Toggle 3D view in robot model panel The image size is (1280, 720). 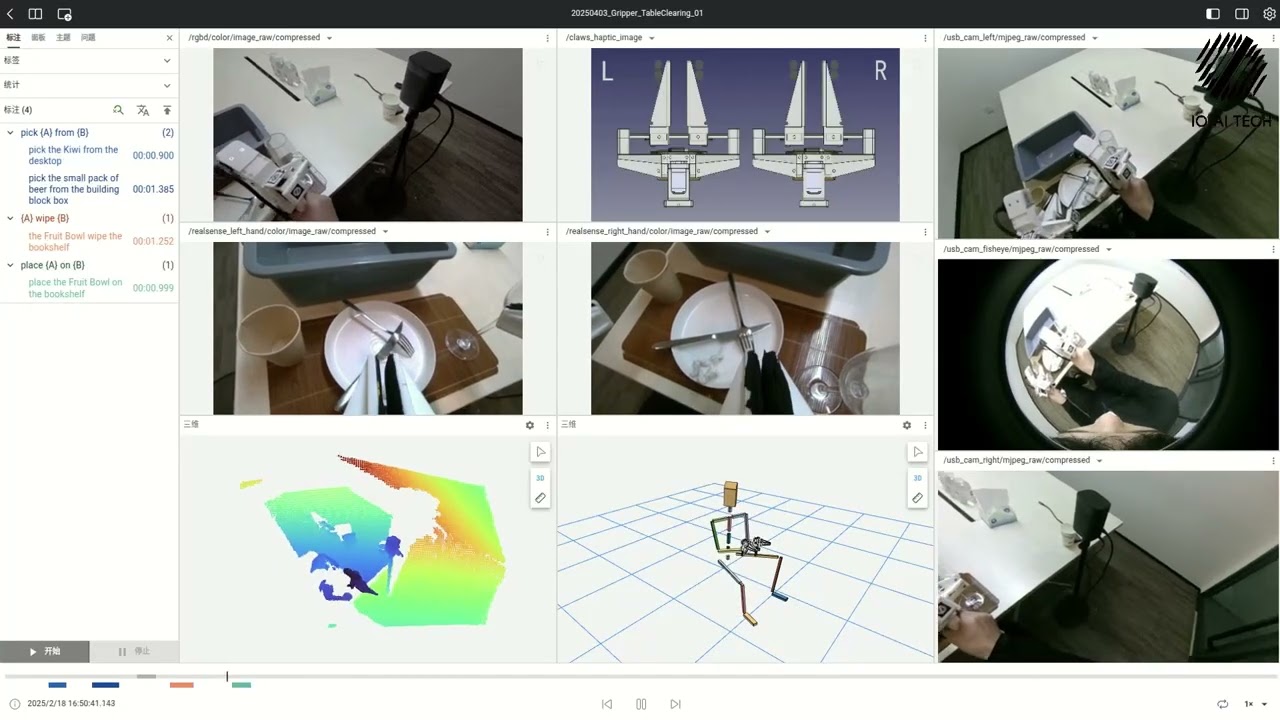917,478
